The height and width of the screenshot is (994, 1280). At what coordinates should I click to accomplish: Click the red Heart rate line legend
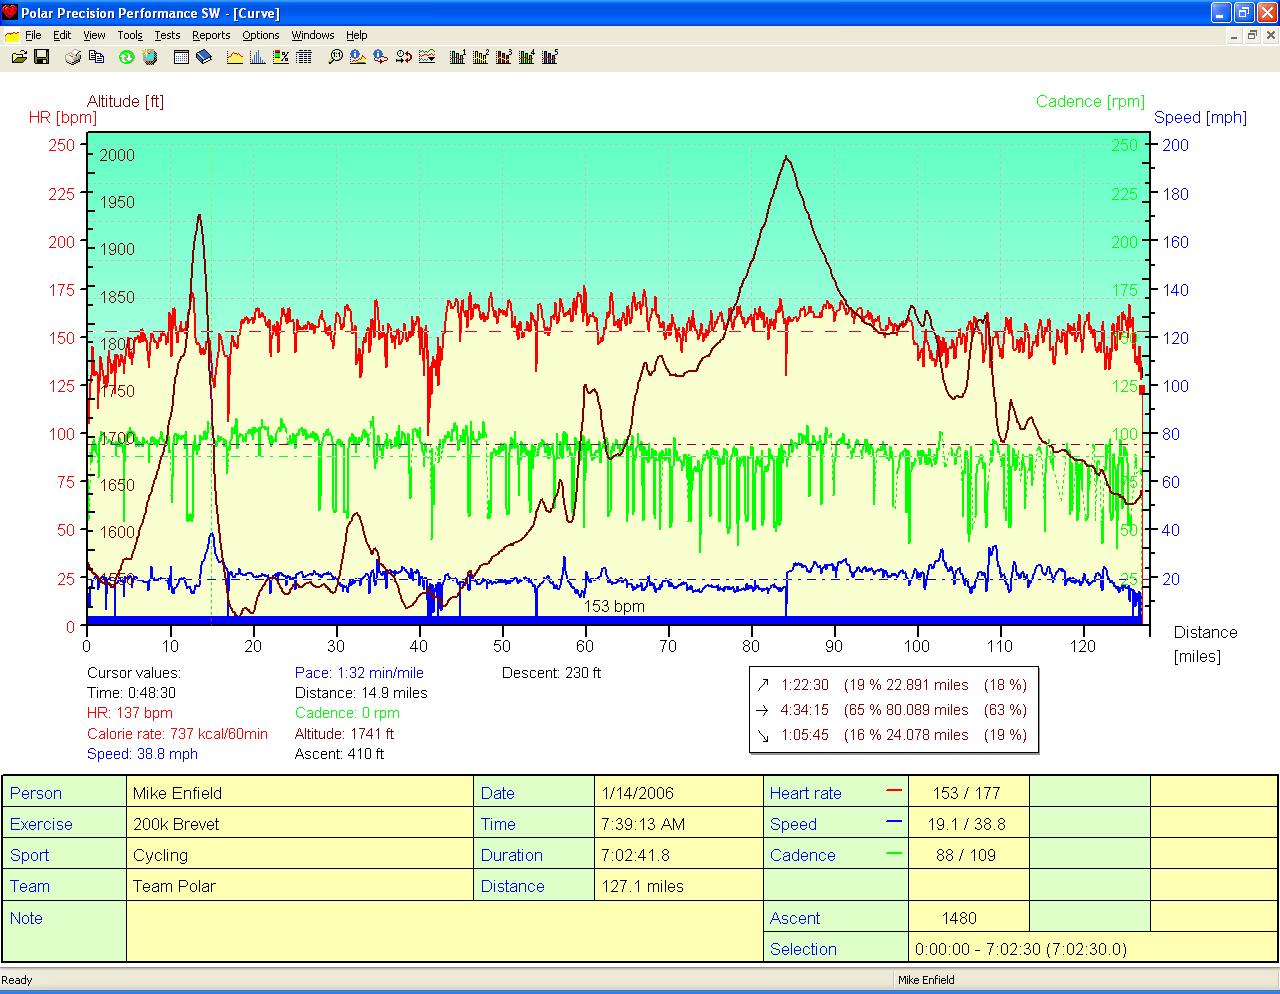point(894,792)
